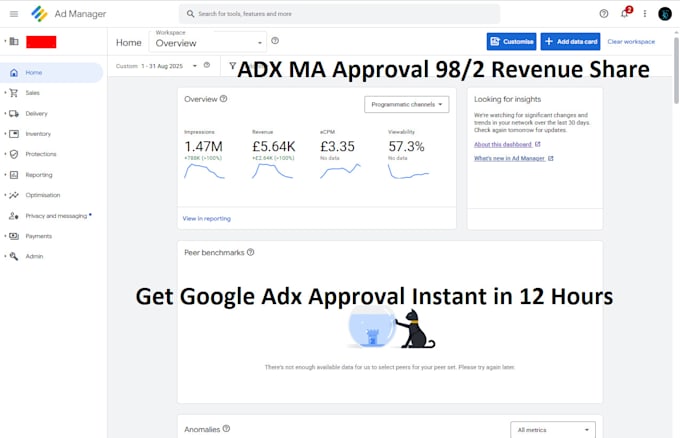This screenshot has height=438, width=680.
Task: Click help icon next to date range
Action: pyautogui.click(x=207, y=65)
